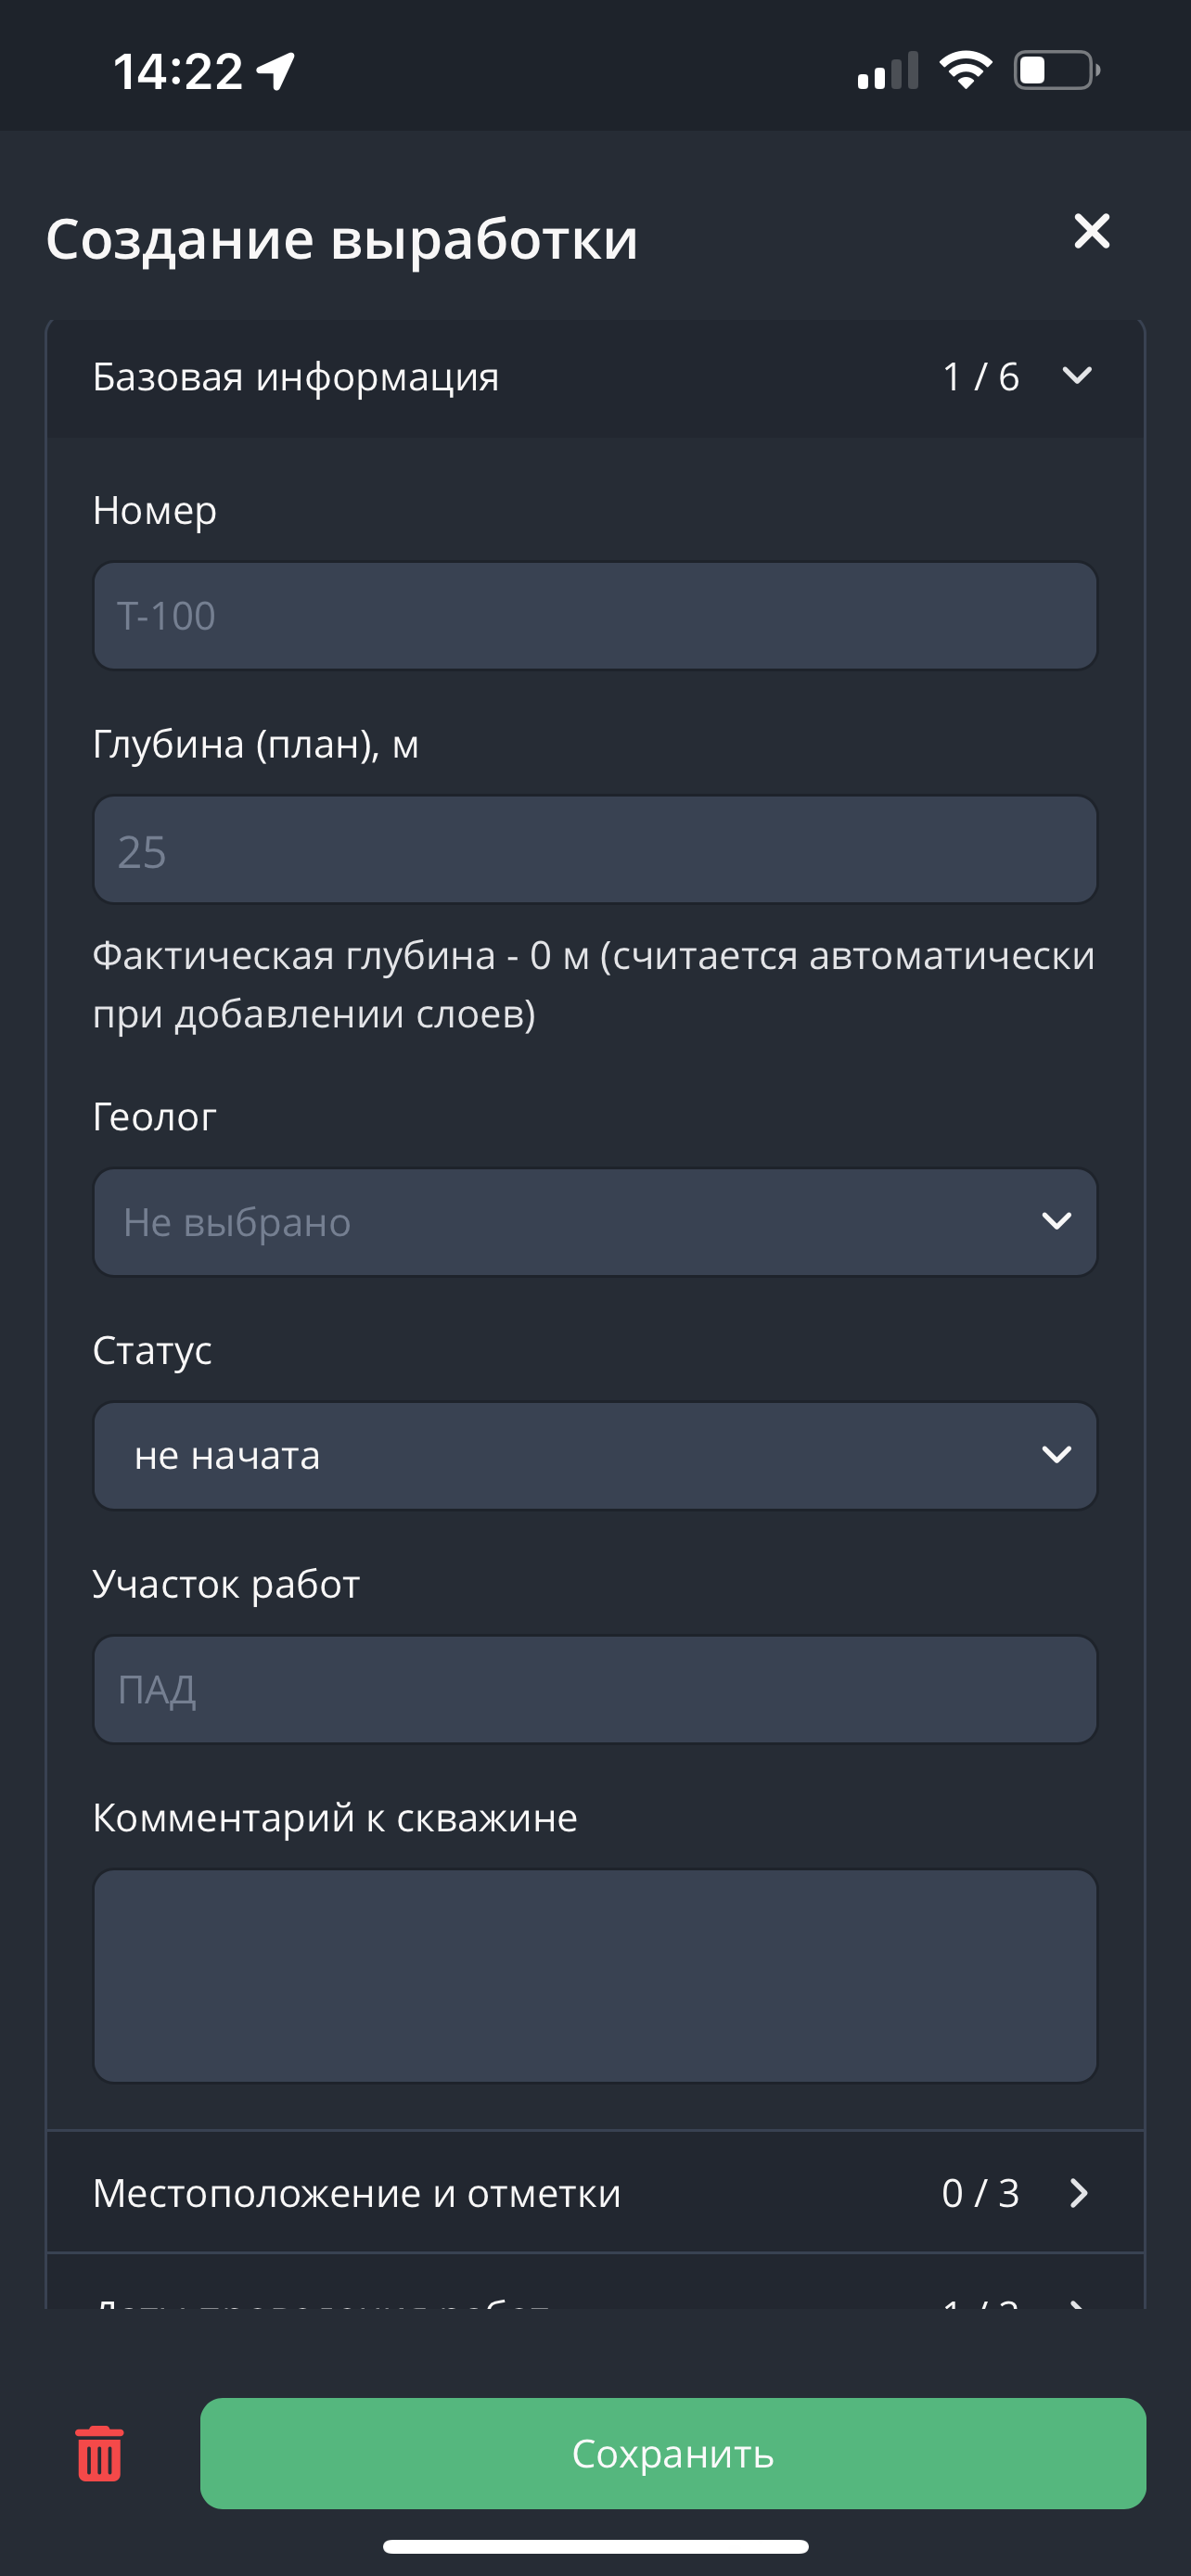Open the Геолог dropdown
The height and width of the screenshot is (2576, 1191).
595,1222
